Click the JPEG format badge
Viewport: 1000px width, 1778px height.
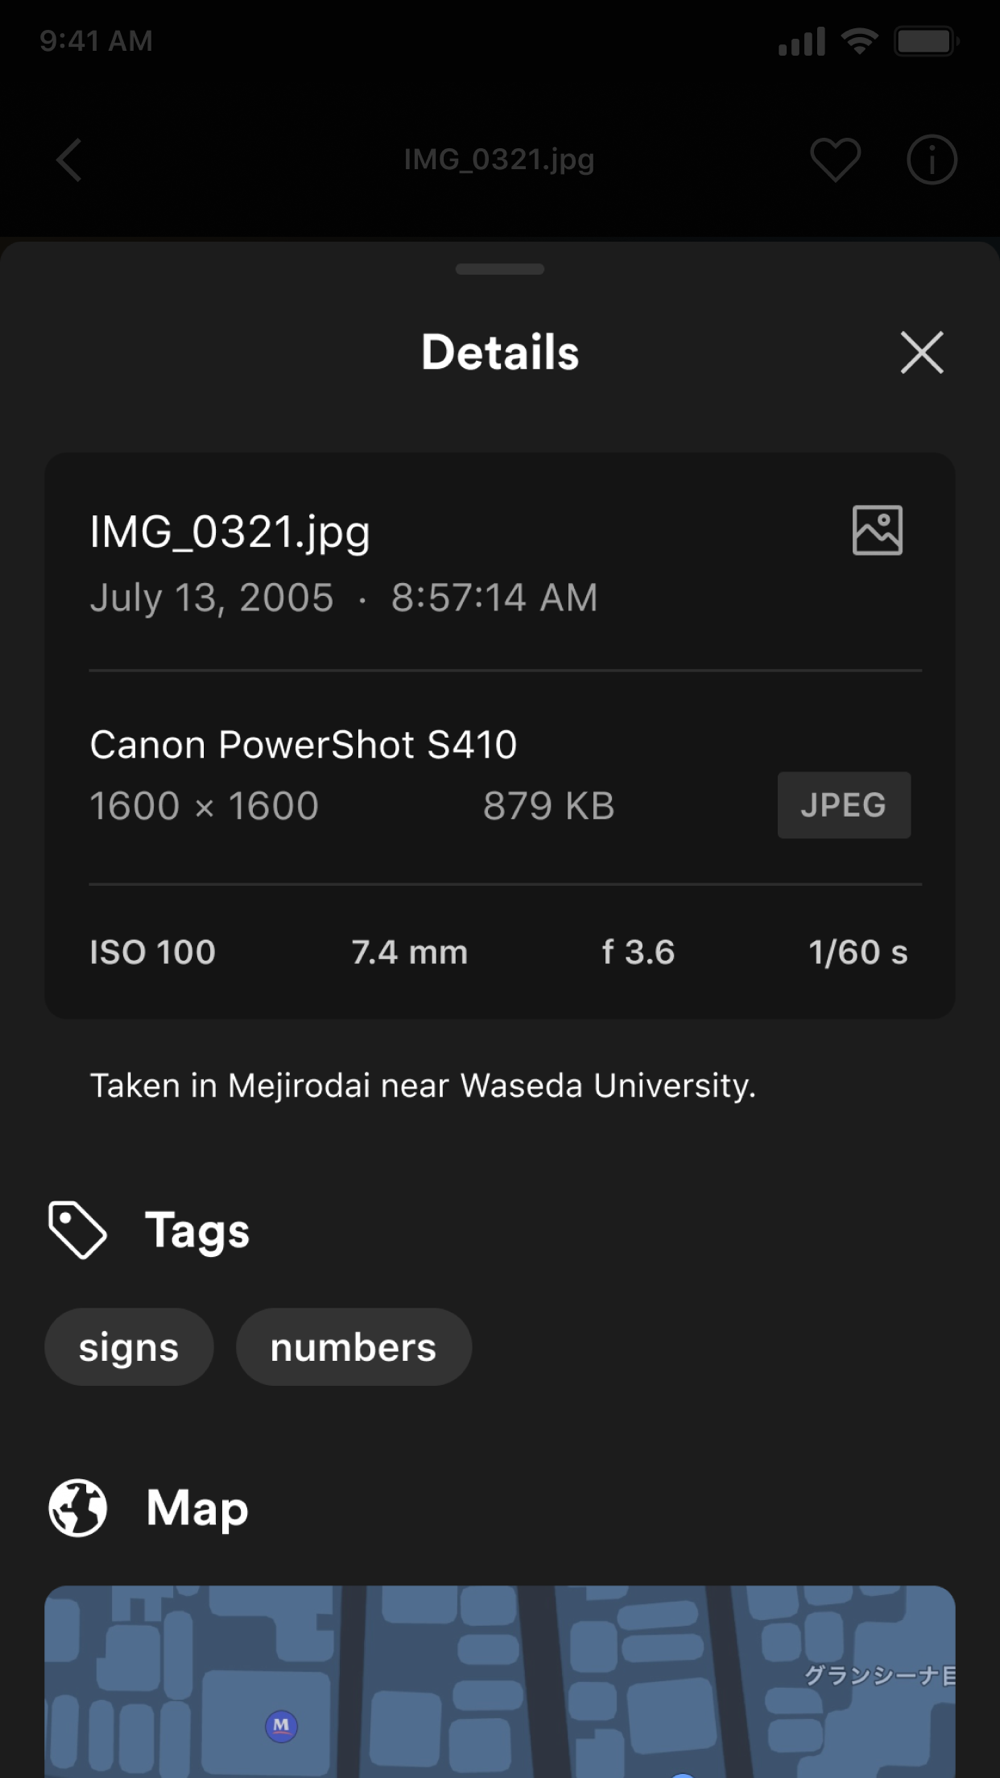[844, 805]
